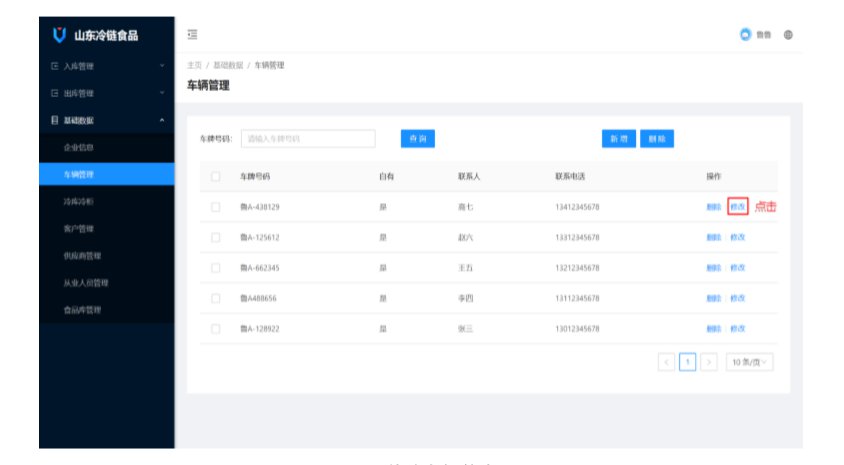Click the globe language icon
Screen dimensions: 844x465
click(788, 35)
